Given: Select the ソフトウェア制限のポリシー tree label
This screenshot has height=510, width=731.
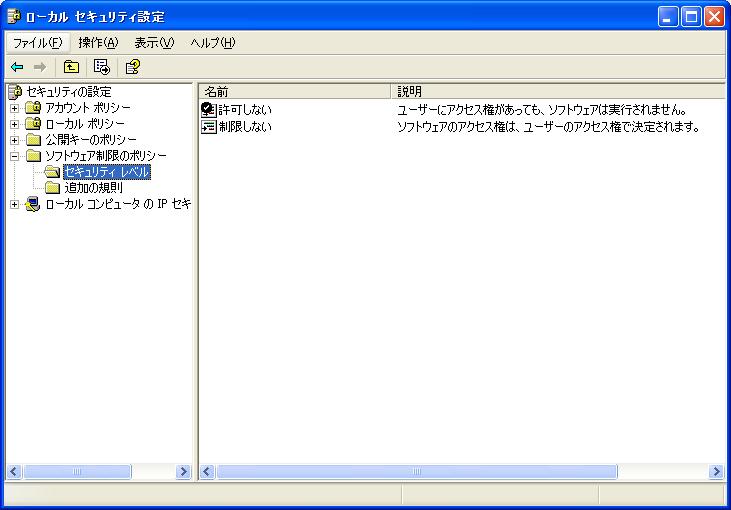Looking at the screenshot, I should pyautogui.click(x=106, y=156).
